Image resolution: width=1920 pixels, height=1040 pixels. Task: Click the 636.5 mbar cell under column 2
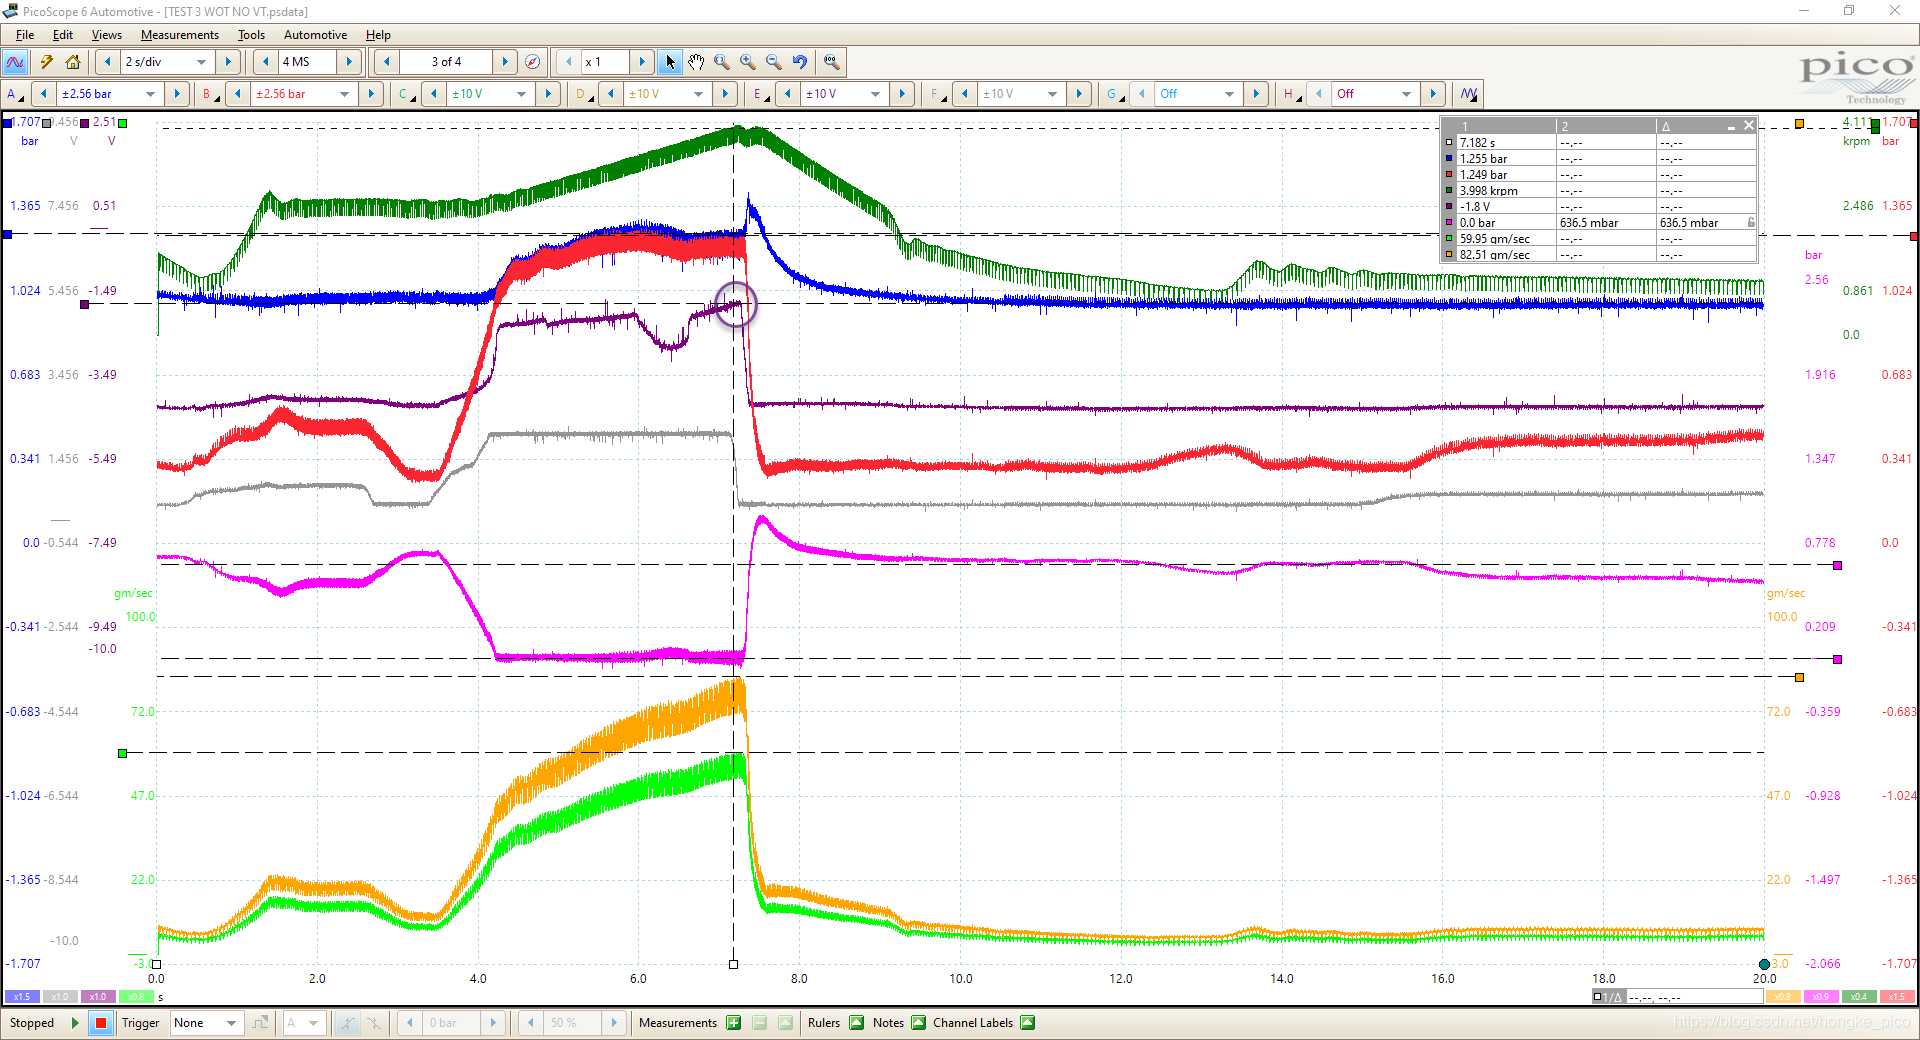coord(1606,223)
